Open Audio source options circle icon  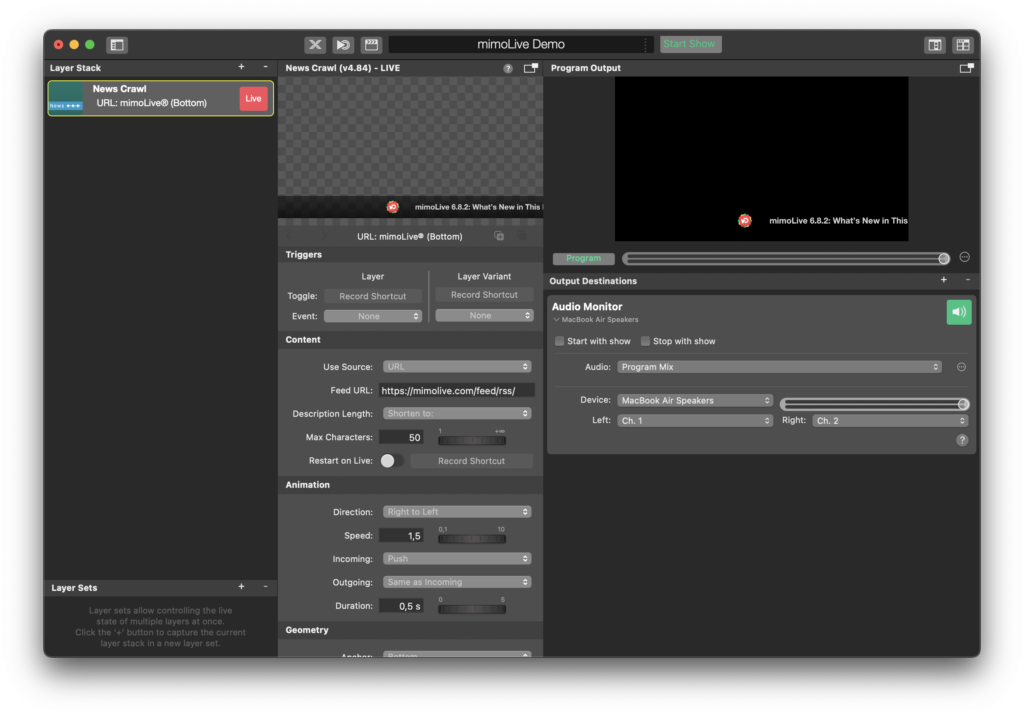click(x=961, y=367)
